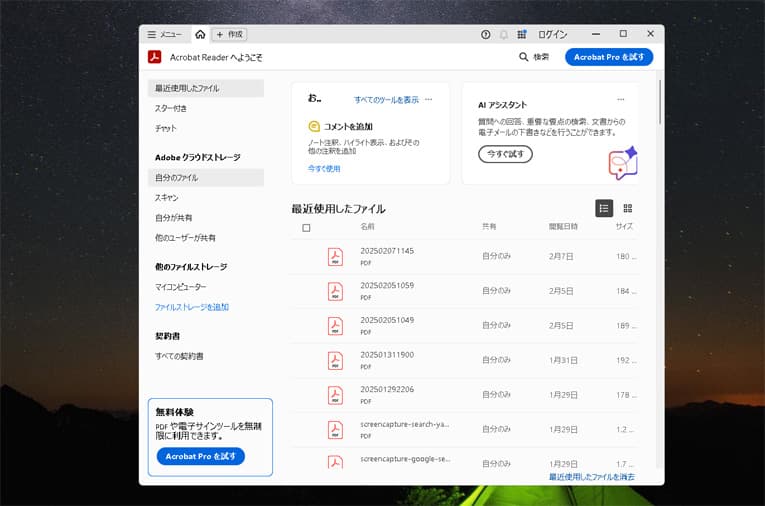Switch to list view icon
The width and height of the screenshot is (765, 506).
[x=604, y=208]
